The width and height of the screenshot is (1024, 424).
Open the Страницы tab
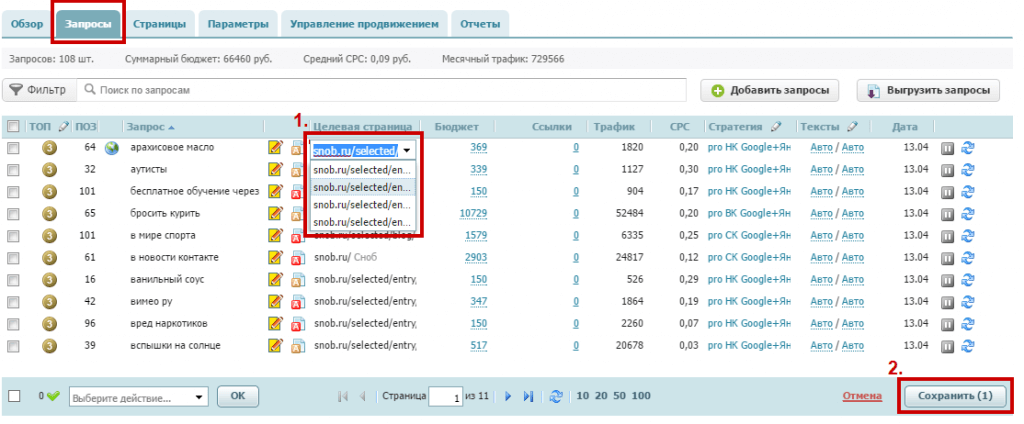[159, 24]
